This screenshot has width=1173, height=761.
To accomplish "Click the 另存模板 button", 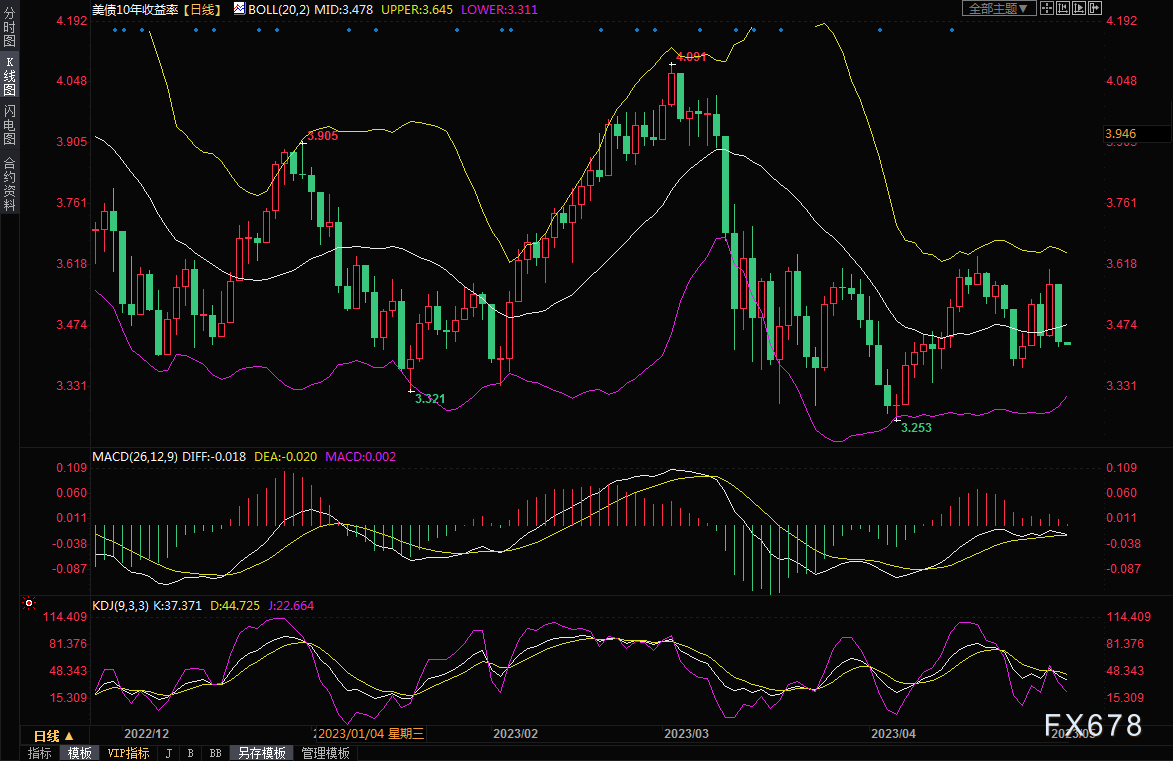I will tap(261, 753).
